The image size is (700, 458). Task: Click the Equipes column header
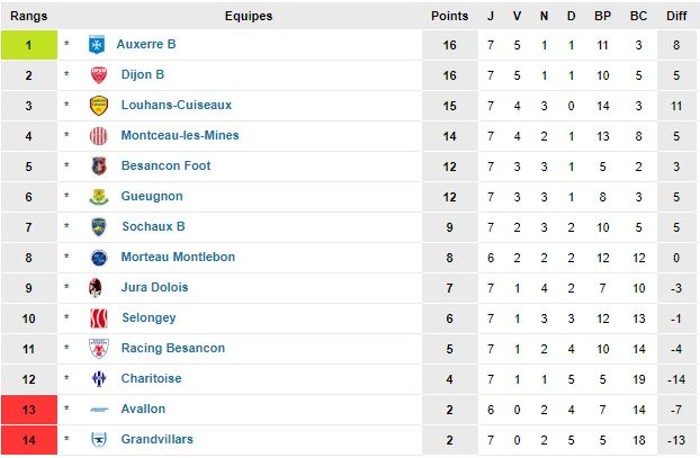pyautogui.click(x=248, y=16)
